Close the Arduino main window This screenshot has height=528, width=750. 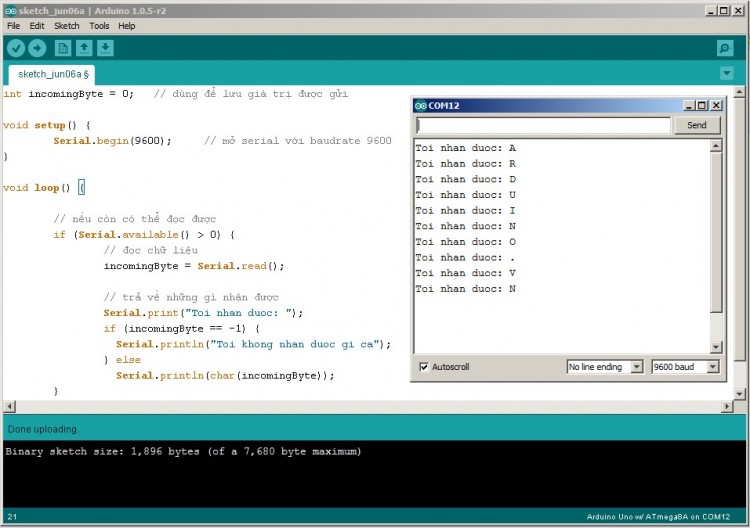coord(738,11)
